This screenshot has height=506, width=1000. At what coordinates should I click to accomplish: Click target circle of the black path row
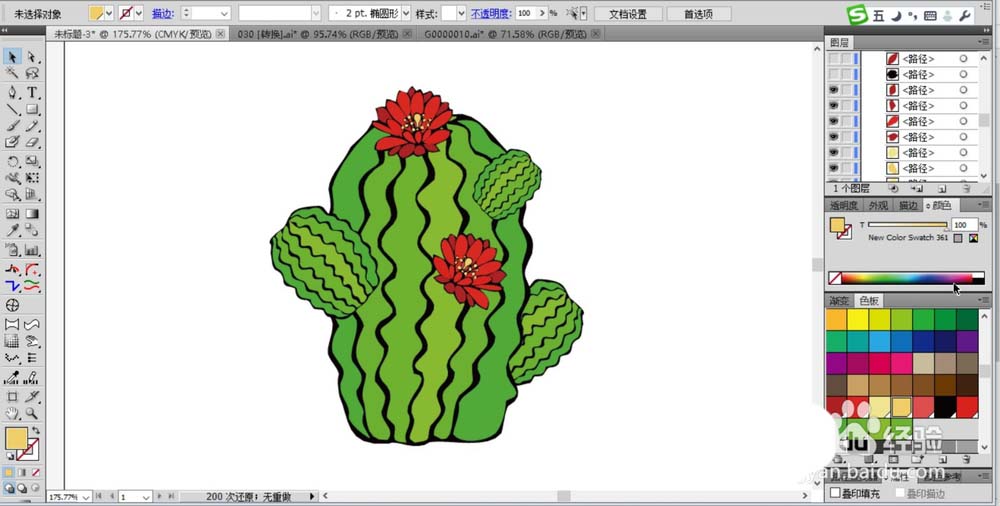click(x=963, y=75)
